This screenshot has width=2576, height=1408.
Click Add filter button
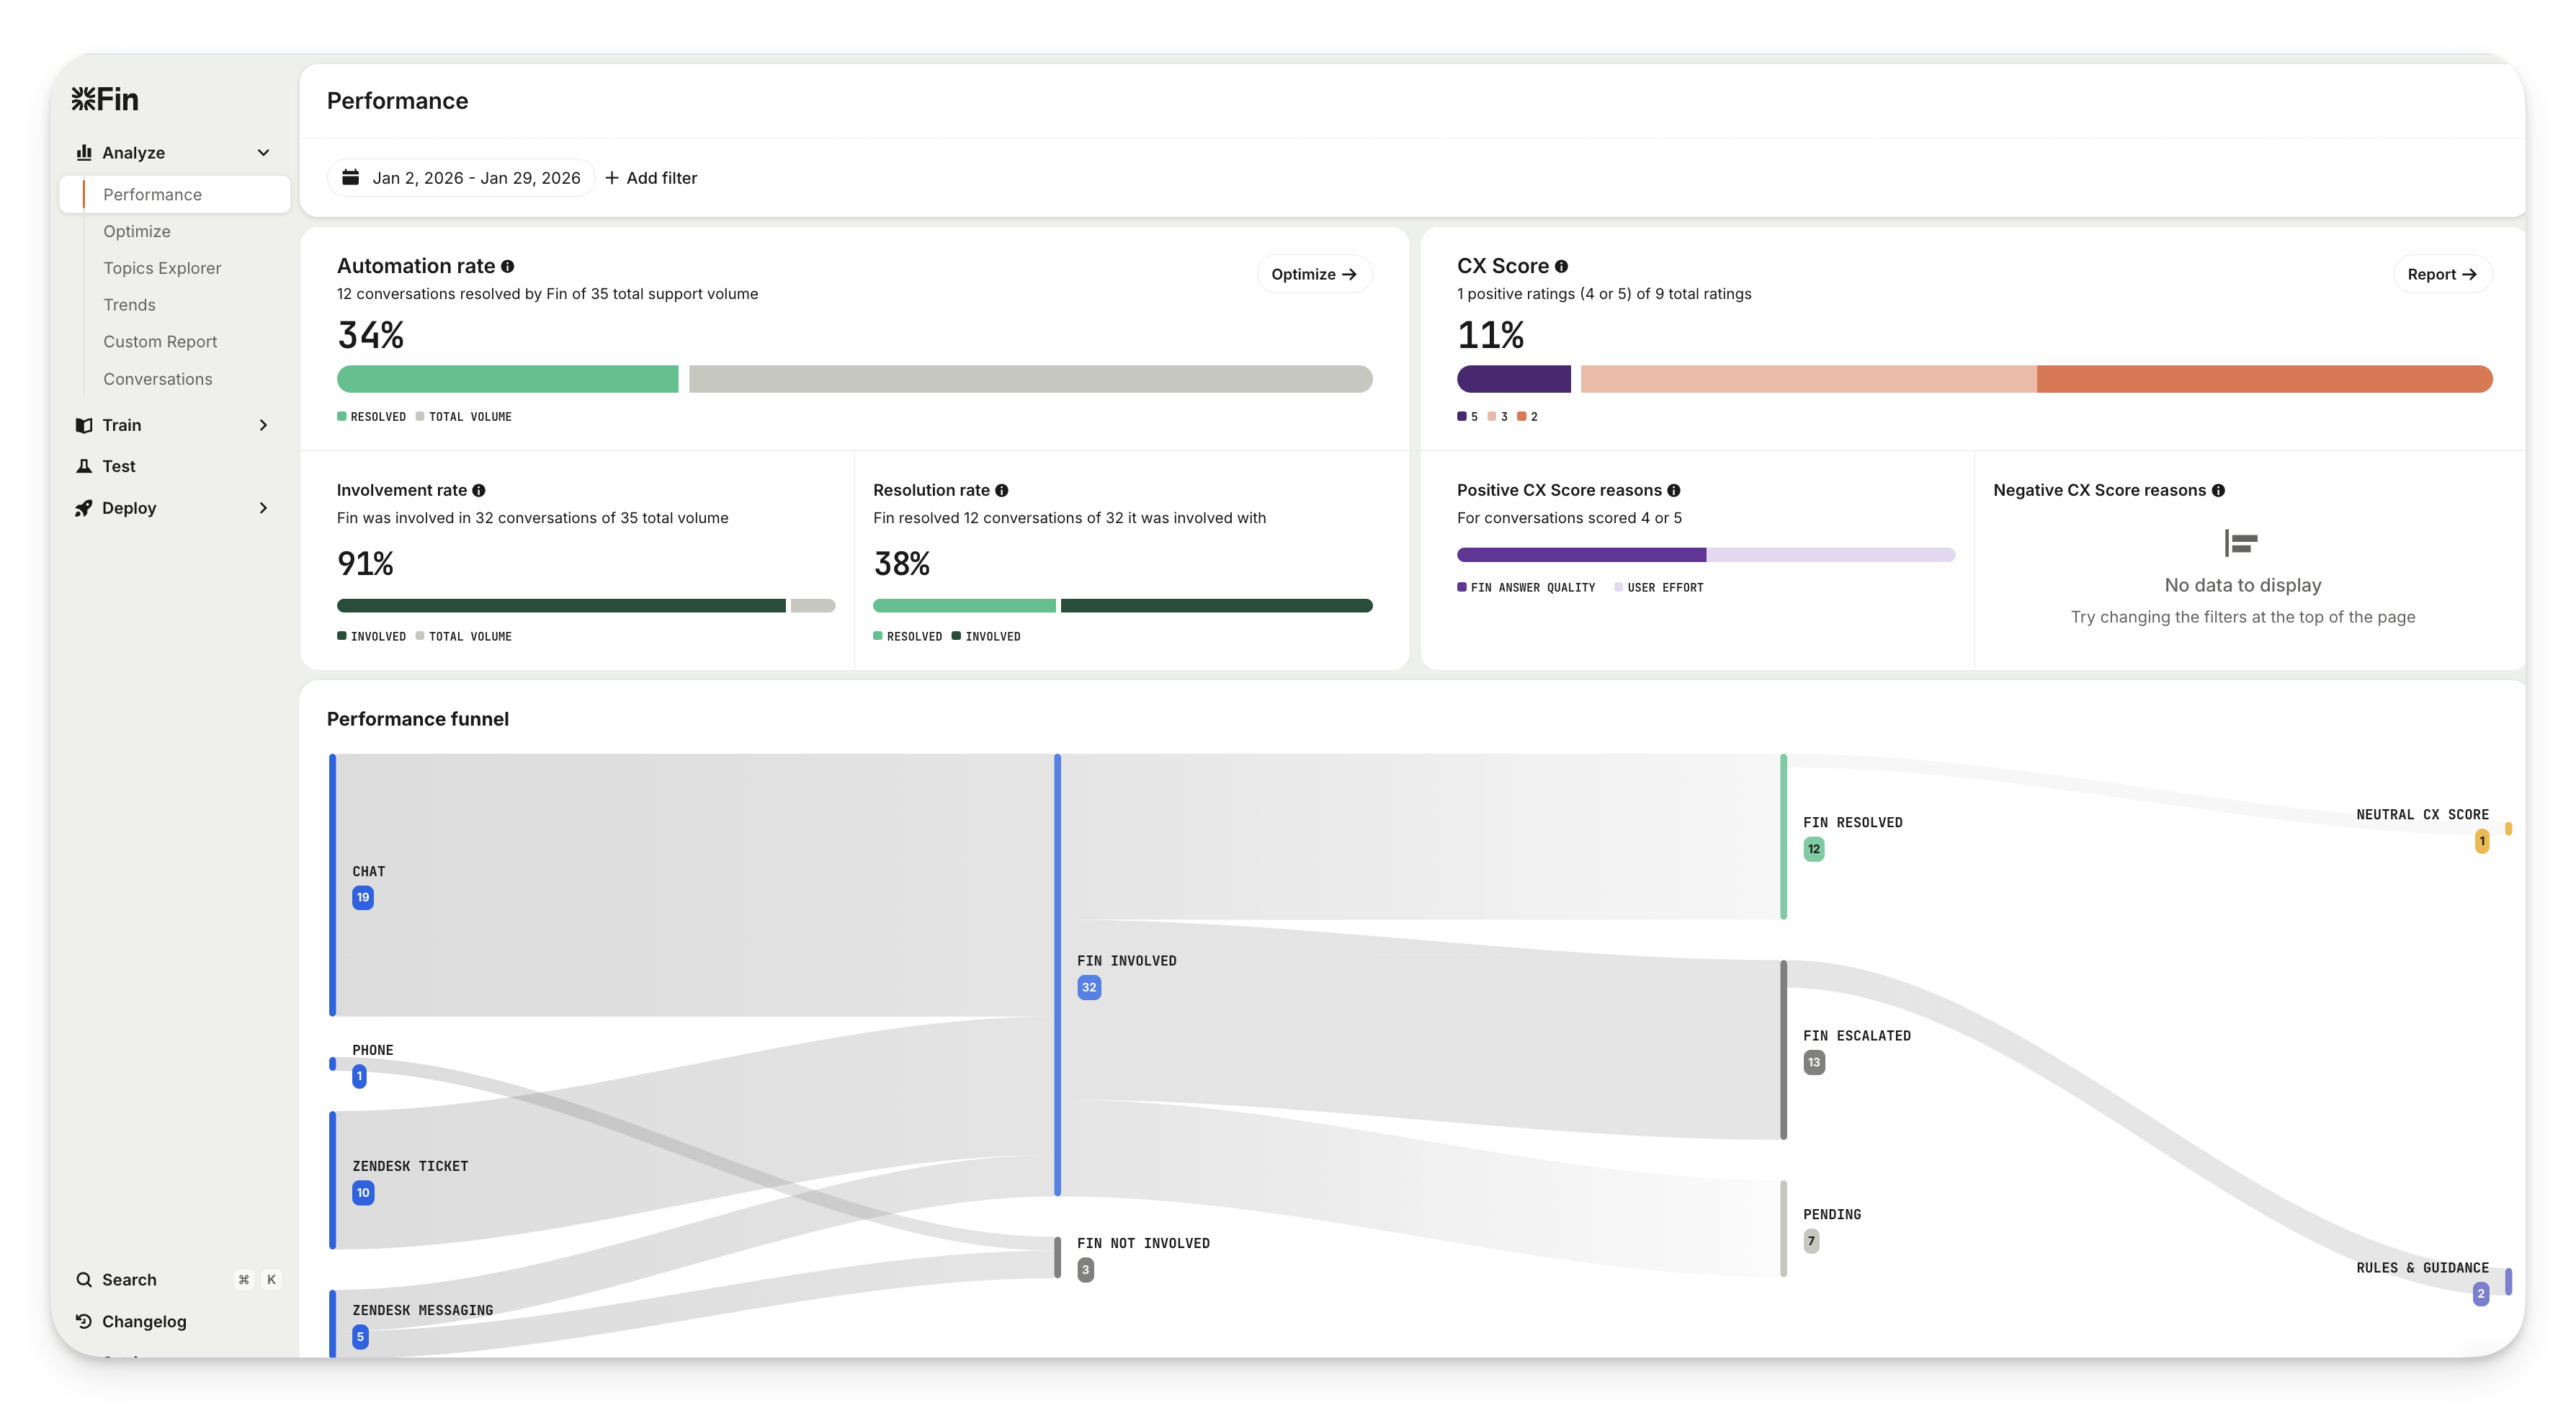point(651,177)
